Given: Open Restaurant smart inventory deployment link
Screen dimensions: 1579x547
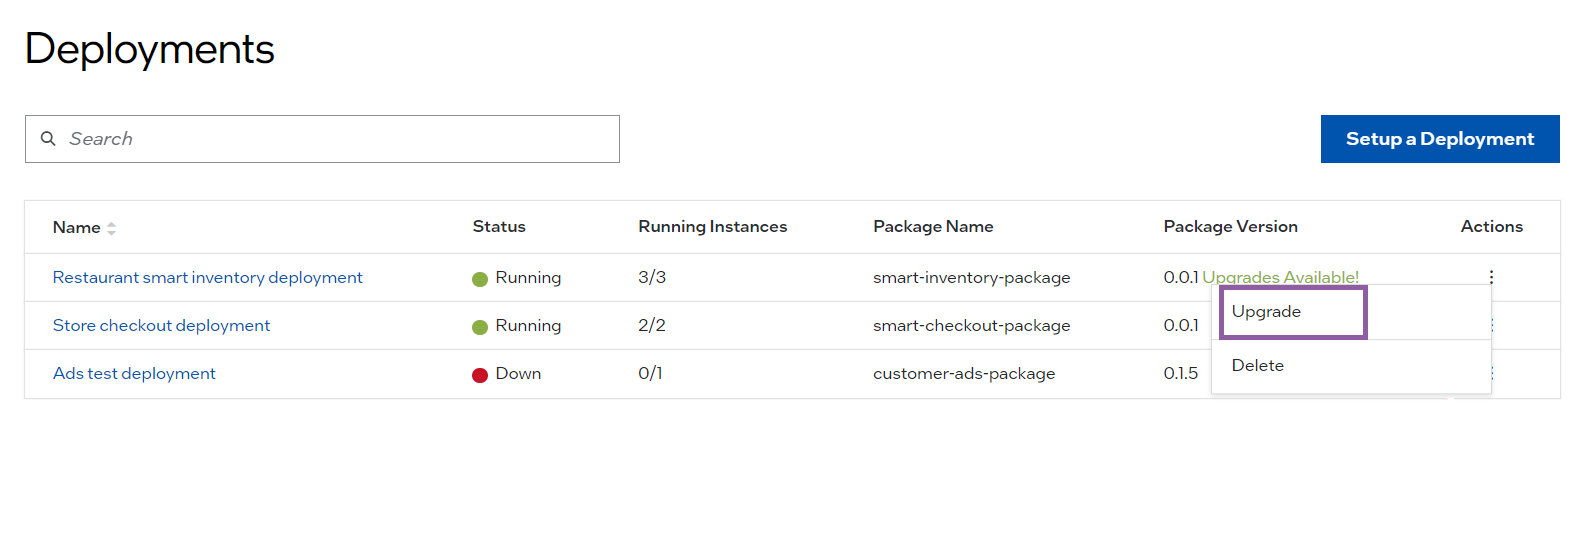Looking at the screenshot, I should (x=207, y=277).
